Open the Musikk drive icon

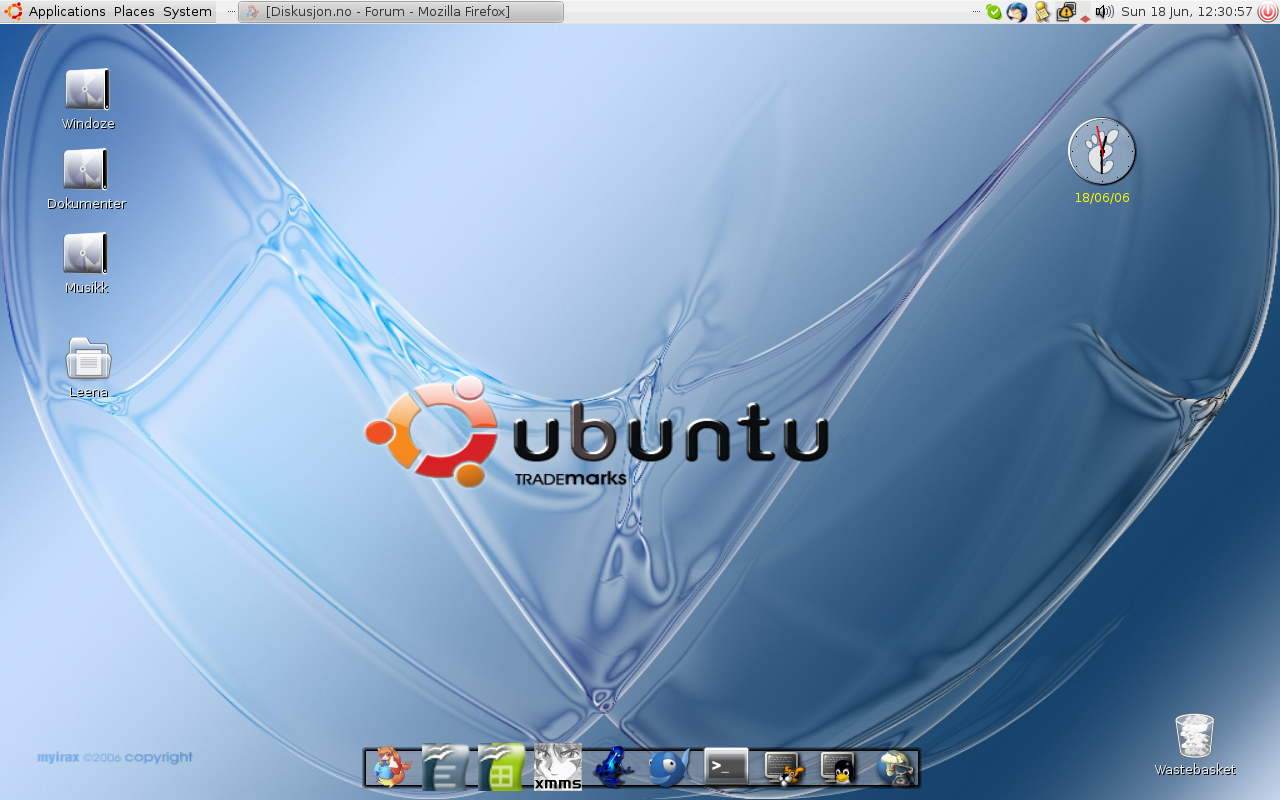[86, 254]
